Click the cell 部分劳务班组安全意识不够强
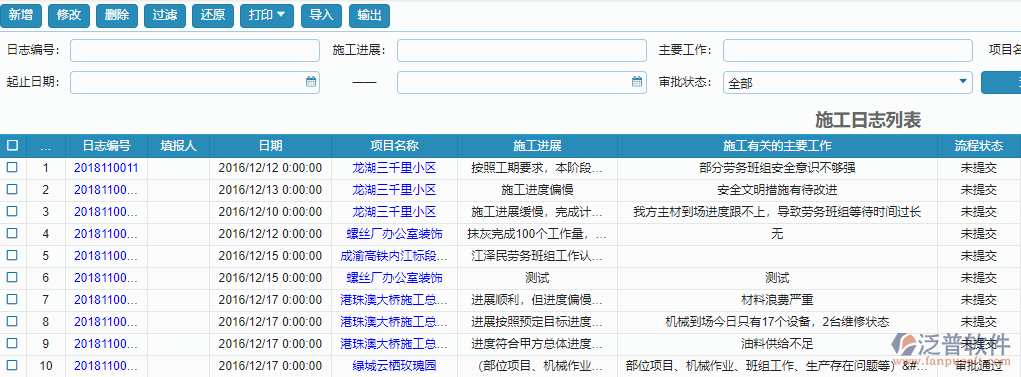This screenshot has width=1021, height=377. coord(777,168)
